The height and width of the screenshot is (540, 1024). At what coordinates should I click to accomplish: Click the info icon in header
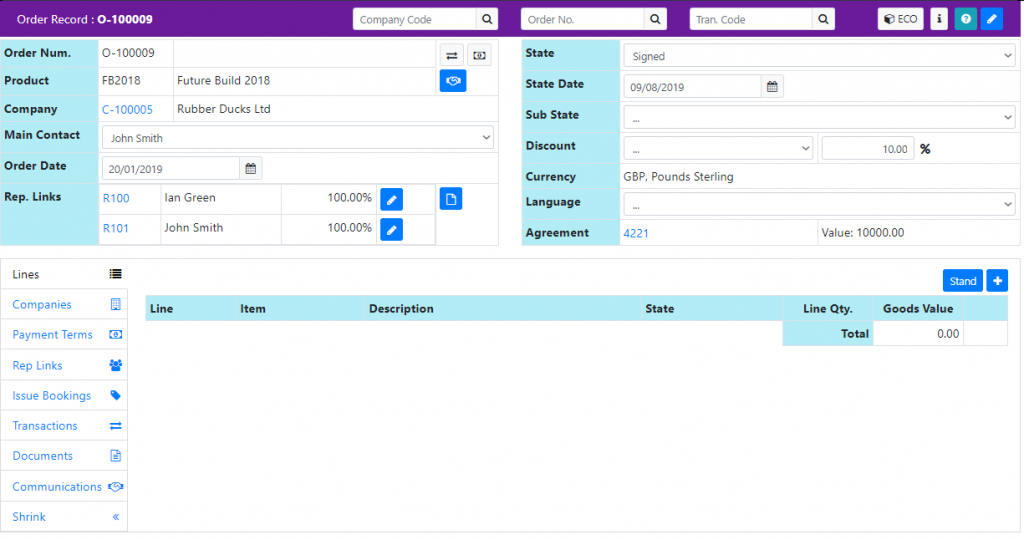pos(938,19)
